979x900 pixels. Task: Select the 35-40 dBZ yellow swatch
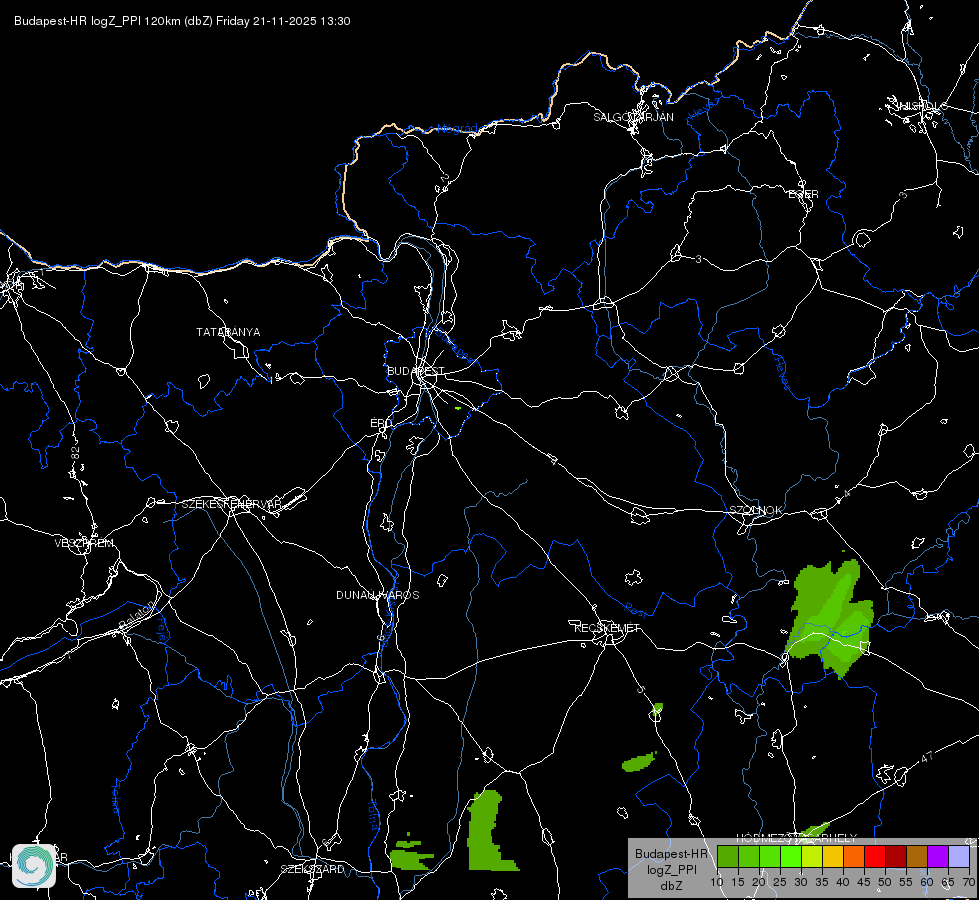[x=833, y=857]
